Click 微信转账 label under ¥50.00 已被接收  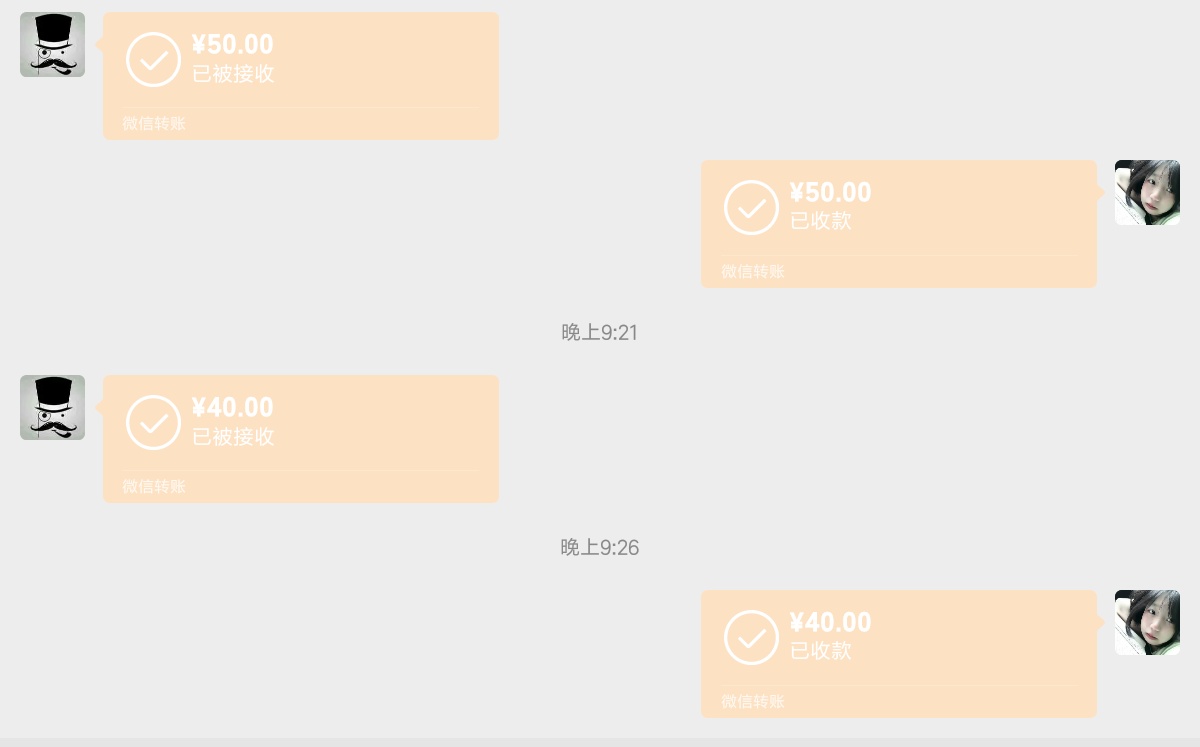pos(154,124)
